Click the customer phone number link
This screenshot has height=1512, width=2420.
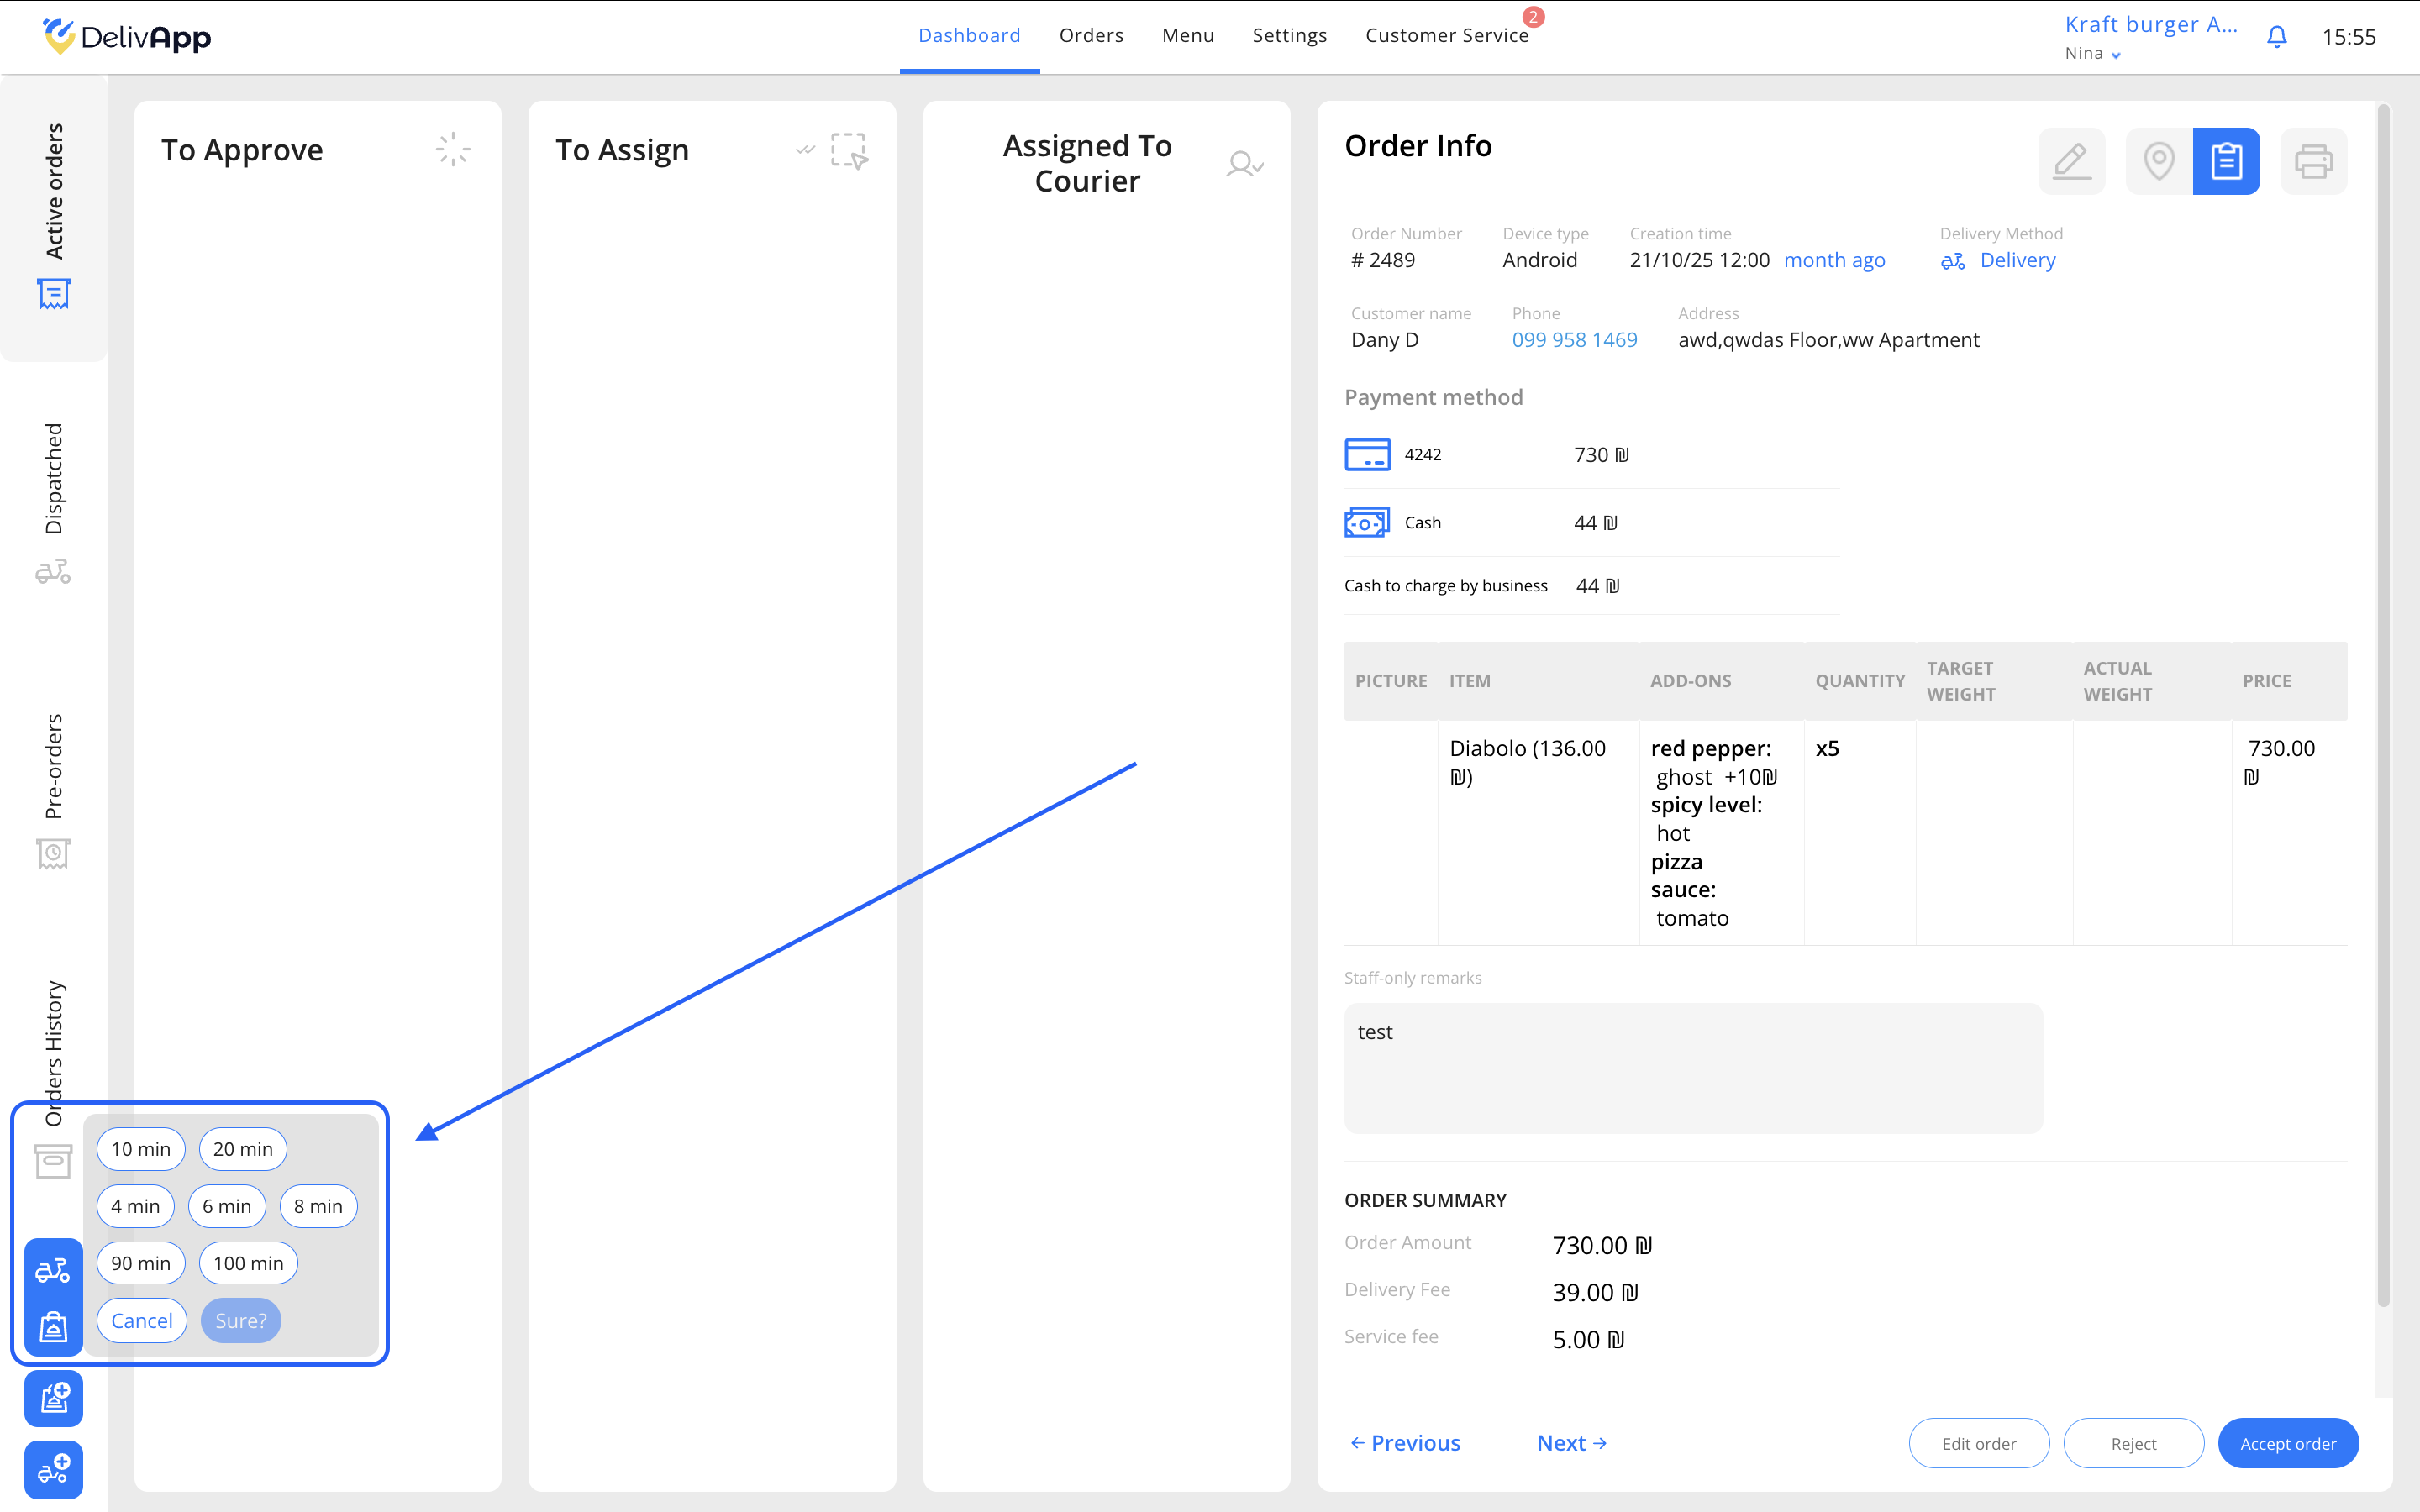click(1574, 340)
